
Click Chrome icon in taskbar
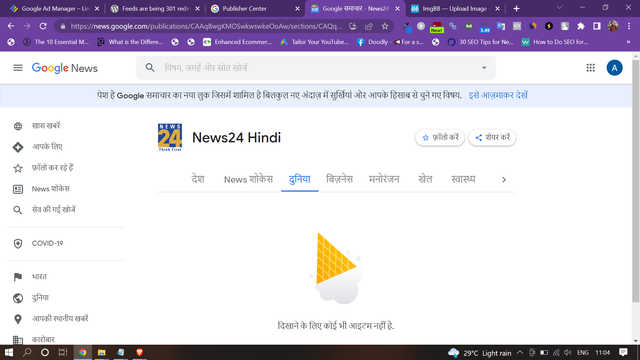pyautogui.click(x=82, y=352)
